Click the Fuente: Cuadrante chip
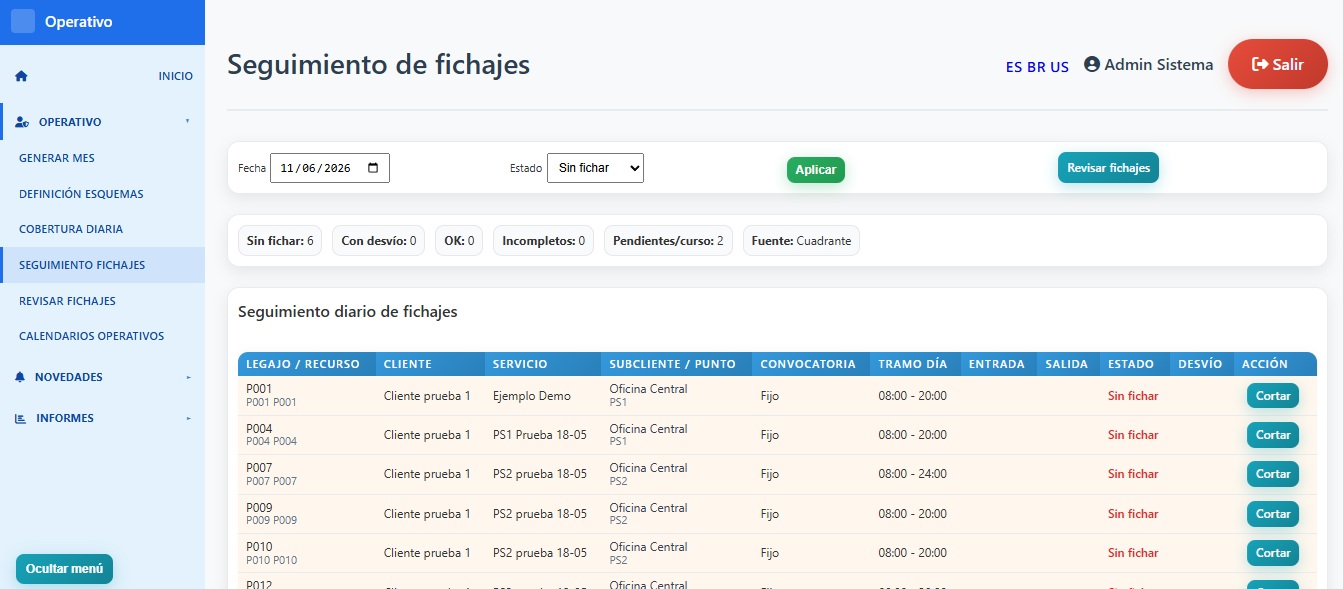Screen dimensions: 1343x589 [x=801, y=241]
